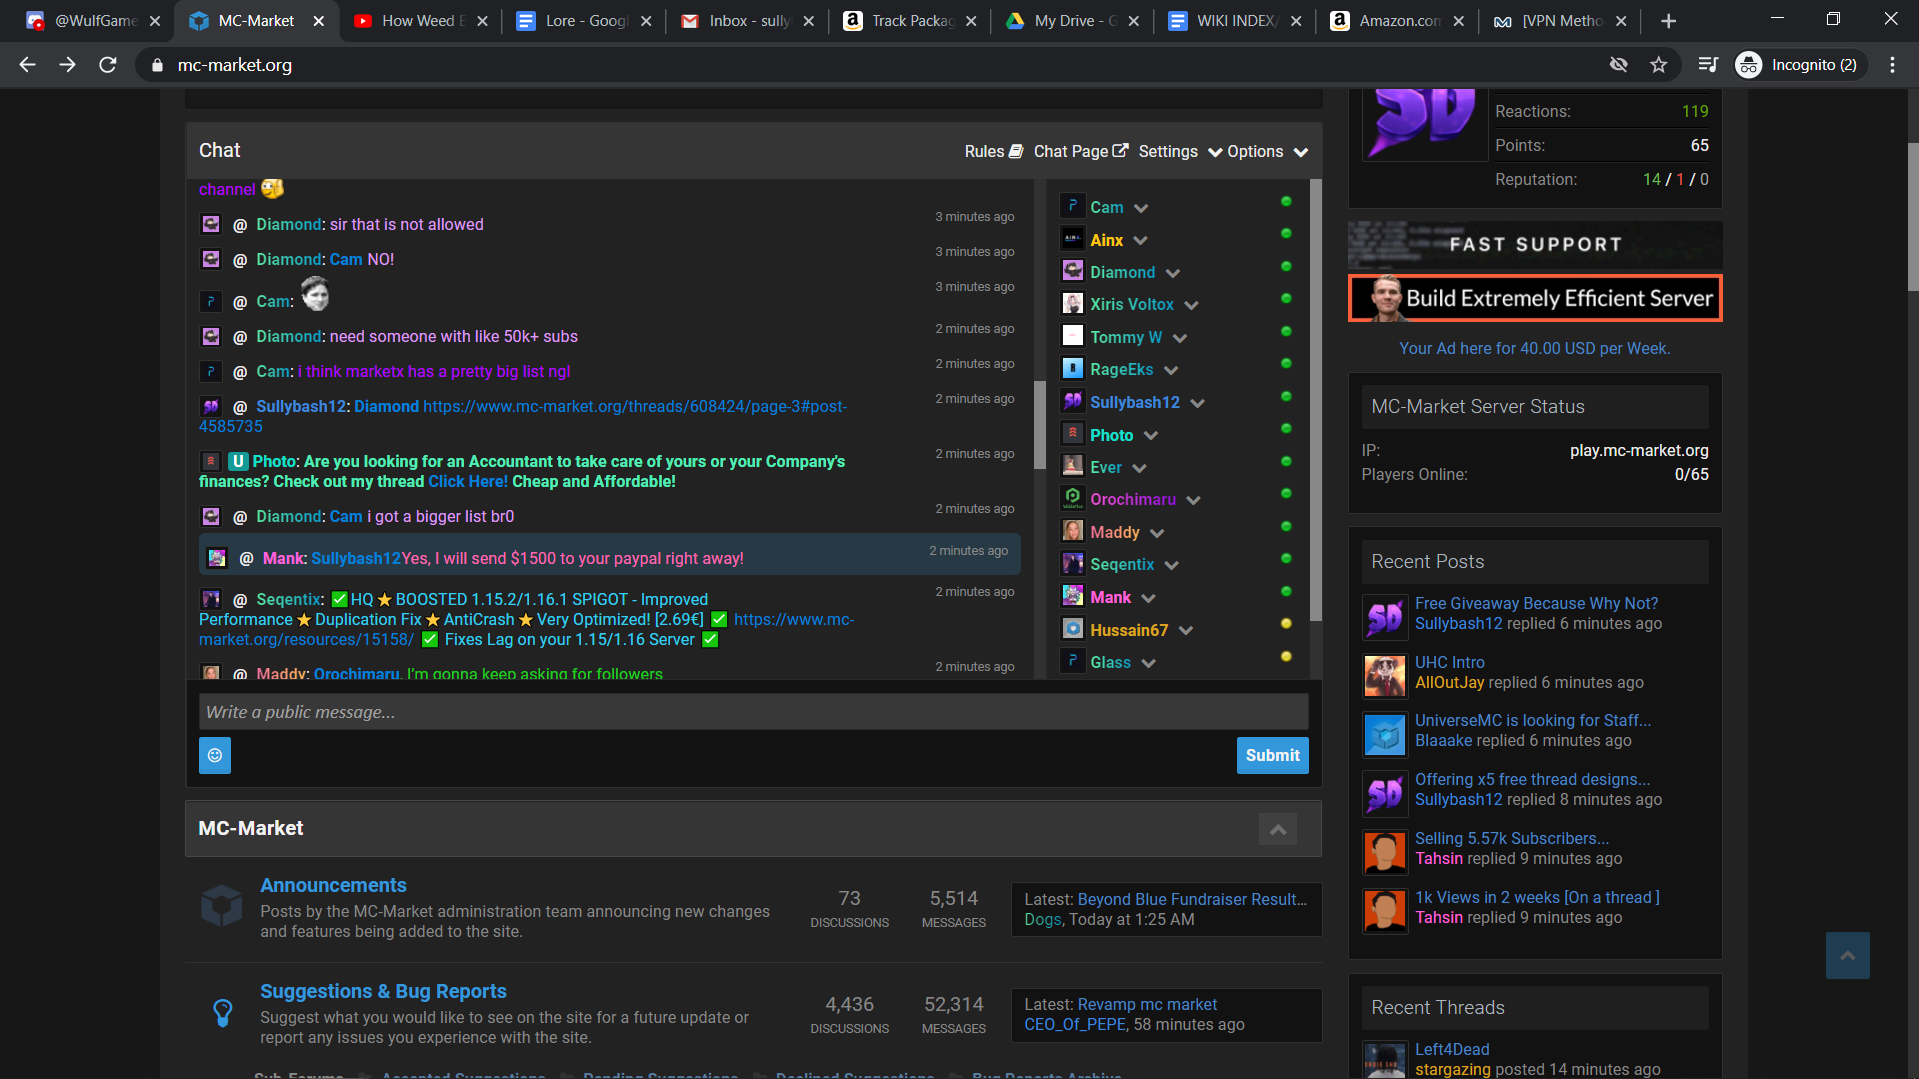Open the Left4Dead recent thread
The height and width of the screenshot is (1079, 1919).
click(x=1452, y=1050)
